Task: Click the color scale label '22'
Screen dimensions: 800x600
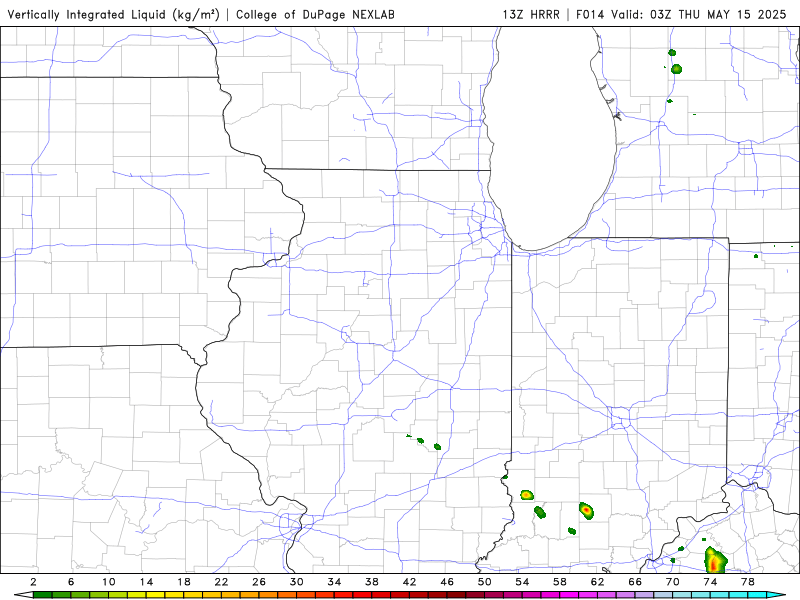Action: [x=221, y=582]
